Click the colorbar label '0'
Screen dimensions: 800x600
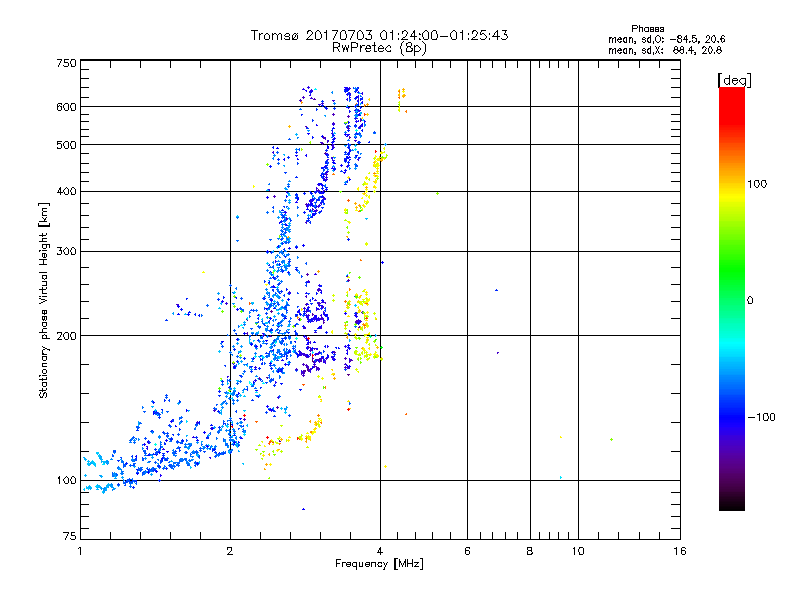coord(750,301)
